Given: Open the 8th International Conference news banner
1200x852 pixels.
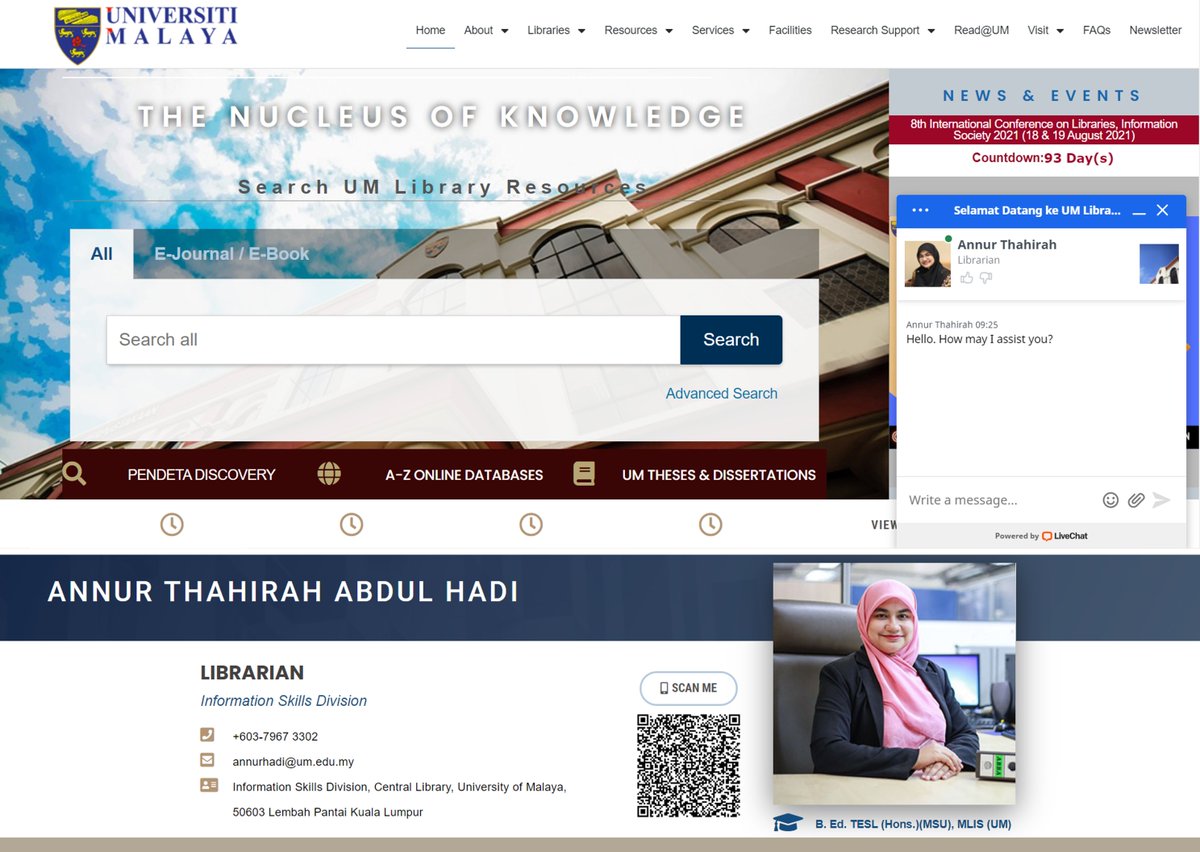Looking at the screenshot, I should (x=1044, y=130).
